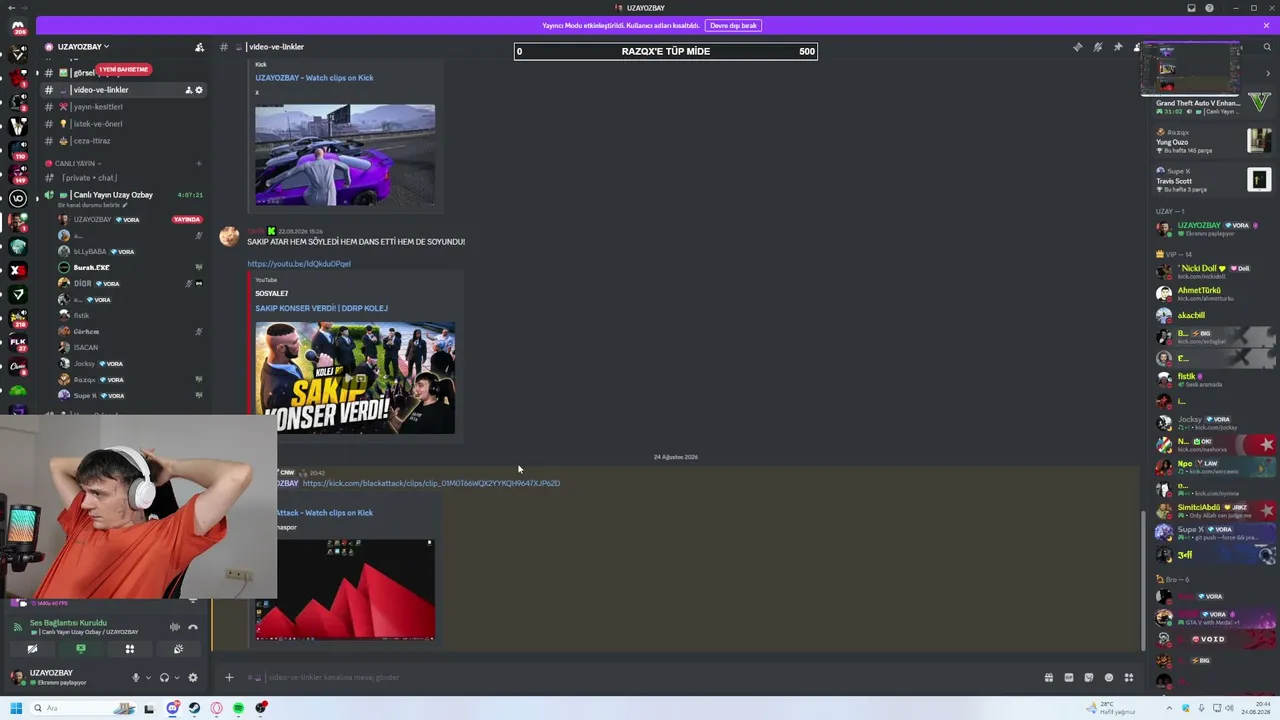Select the video-ve-linkler channel
Image resolution: width=1280 pixels, height=720 pixels.
pyautogui.click(x=124, y=90)
